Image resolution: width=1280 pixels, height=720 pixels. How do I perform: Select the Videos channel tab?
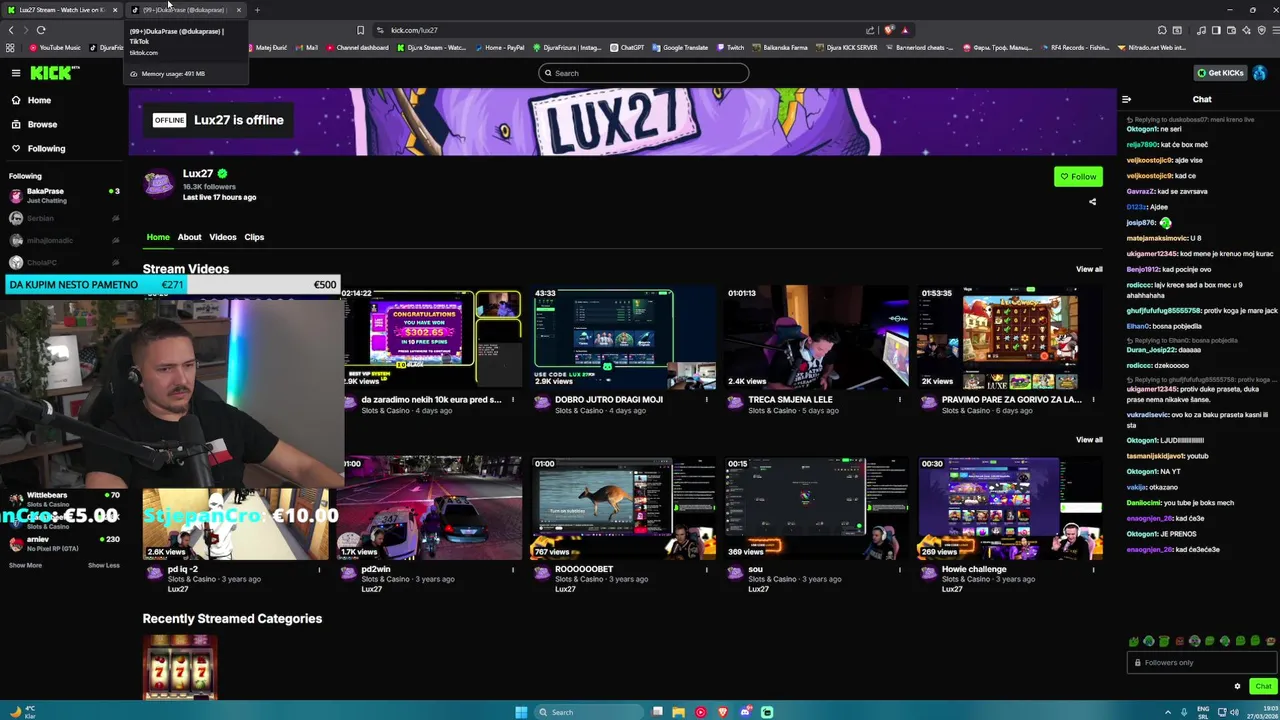coord(222,237)
